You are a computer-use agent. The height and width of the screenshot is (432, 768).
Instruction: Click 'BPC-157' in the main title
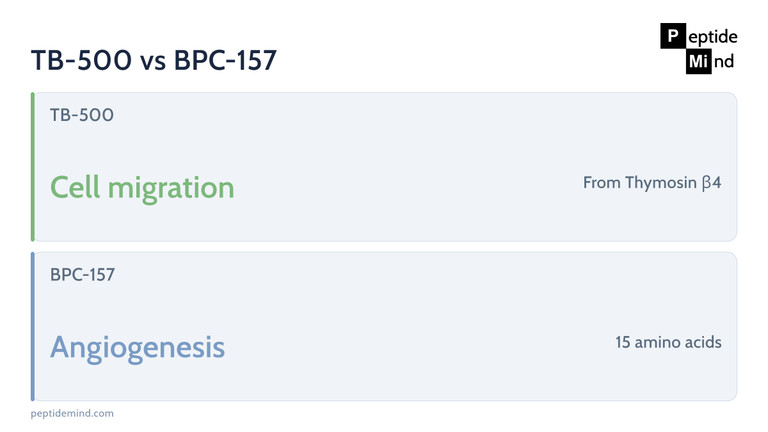tap(225, 60)
